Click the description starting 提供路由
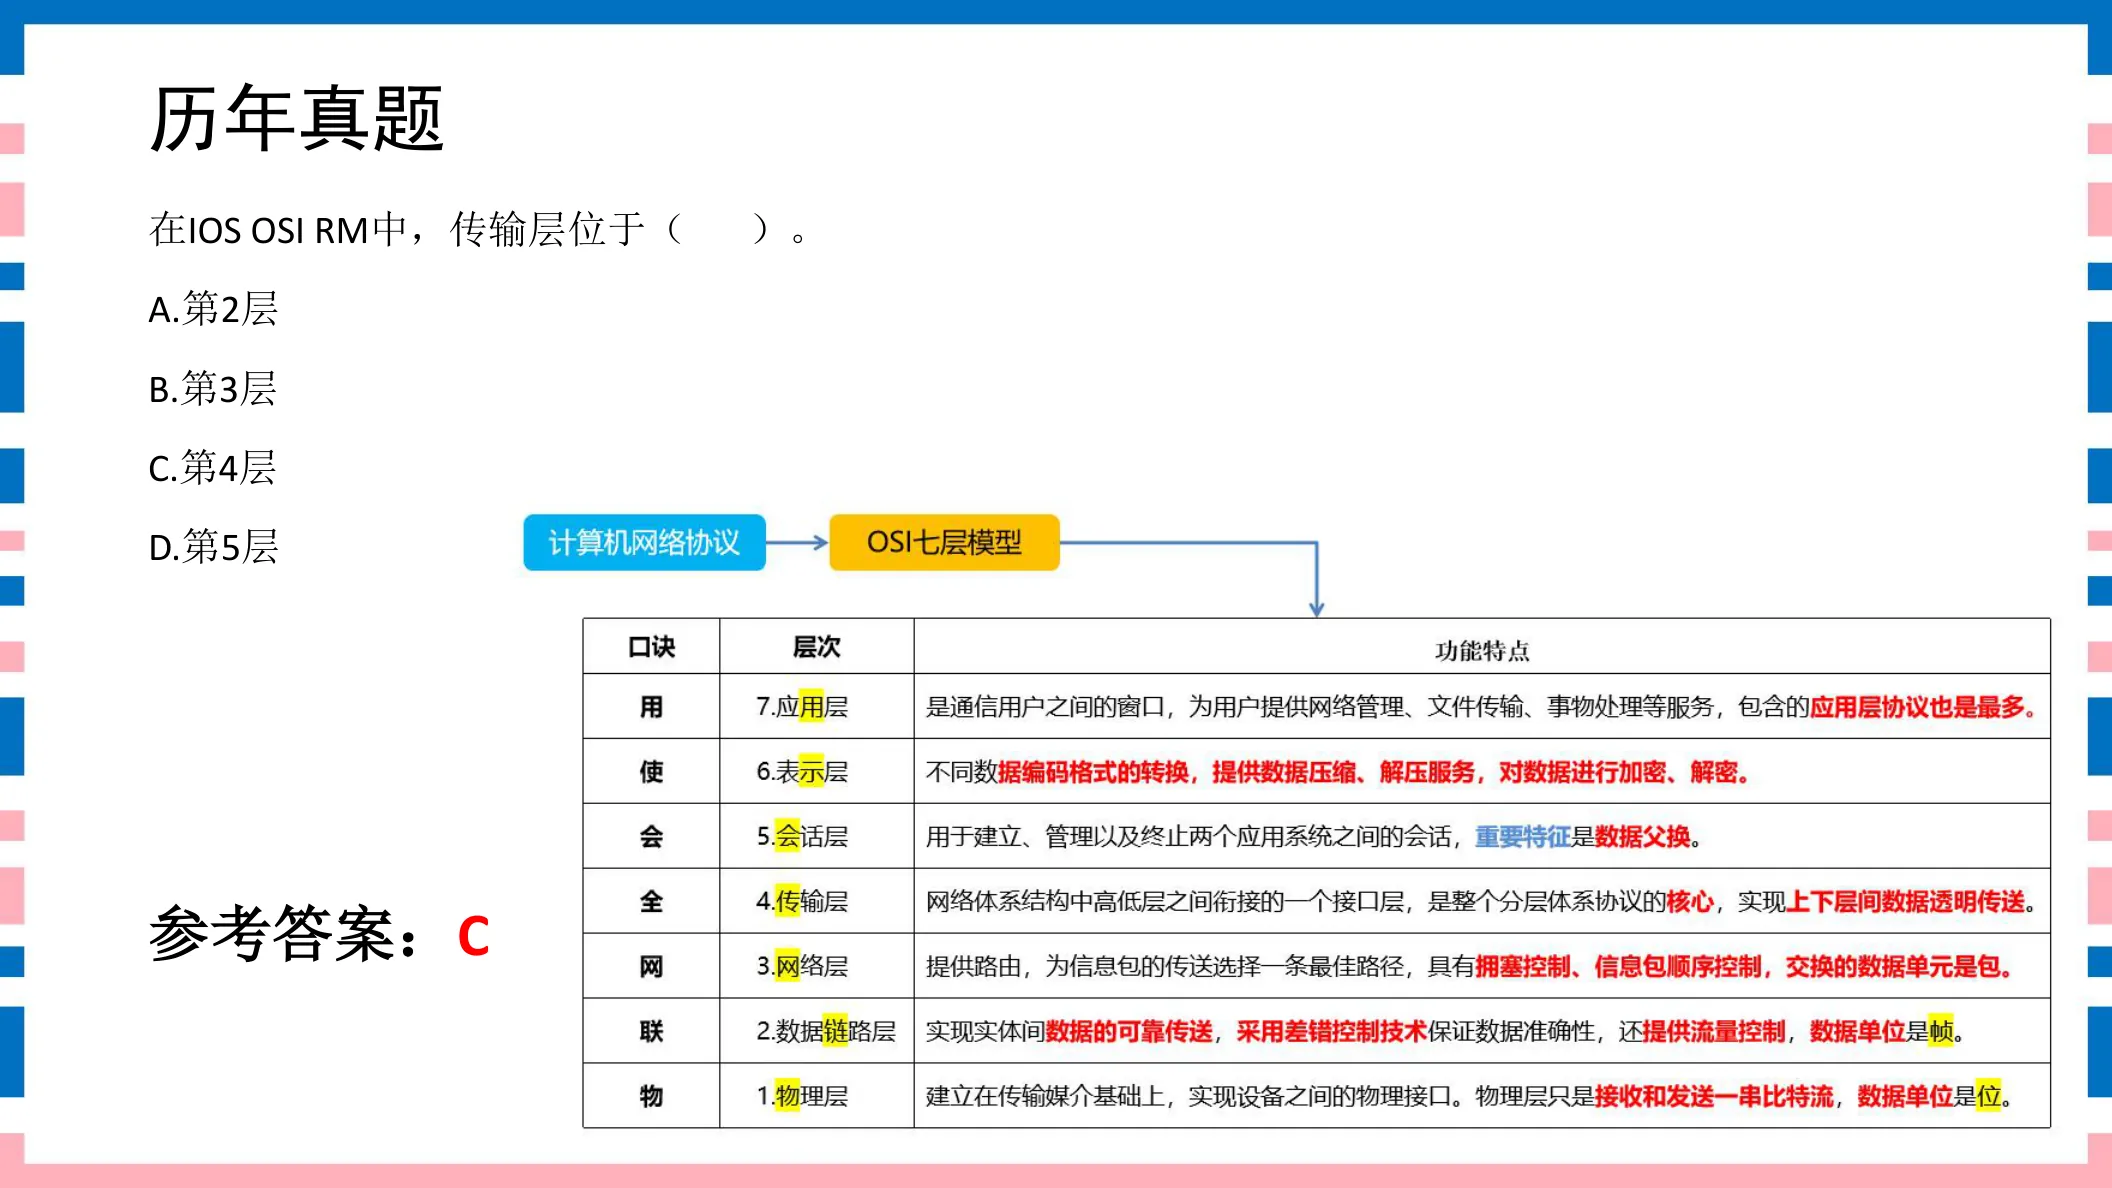Image resolution: width=2112 pixels, height=1188 pixels. [1482, 966]
